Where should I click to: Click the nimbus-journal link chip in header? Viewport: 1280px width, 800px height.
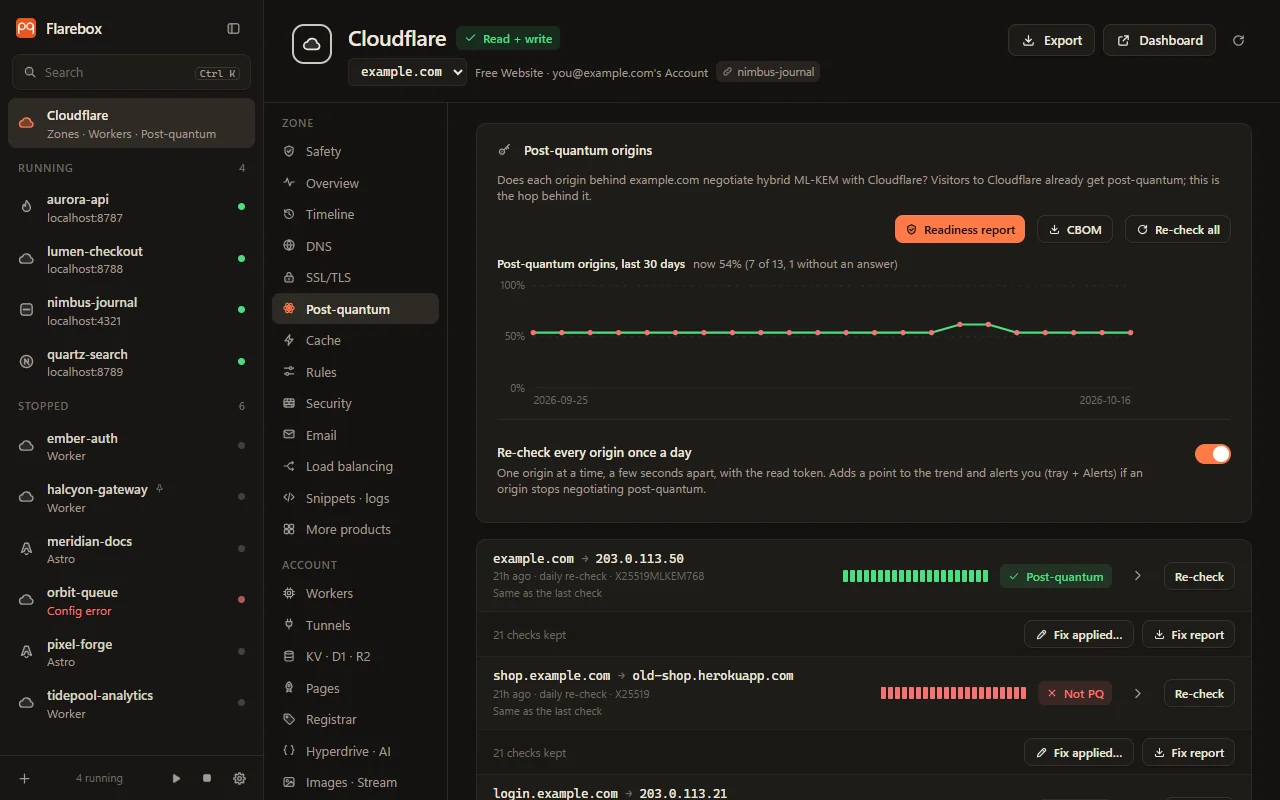tap(768, 72)
